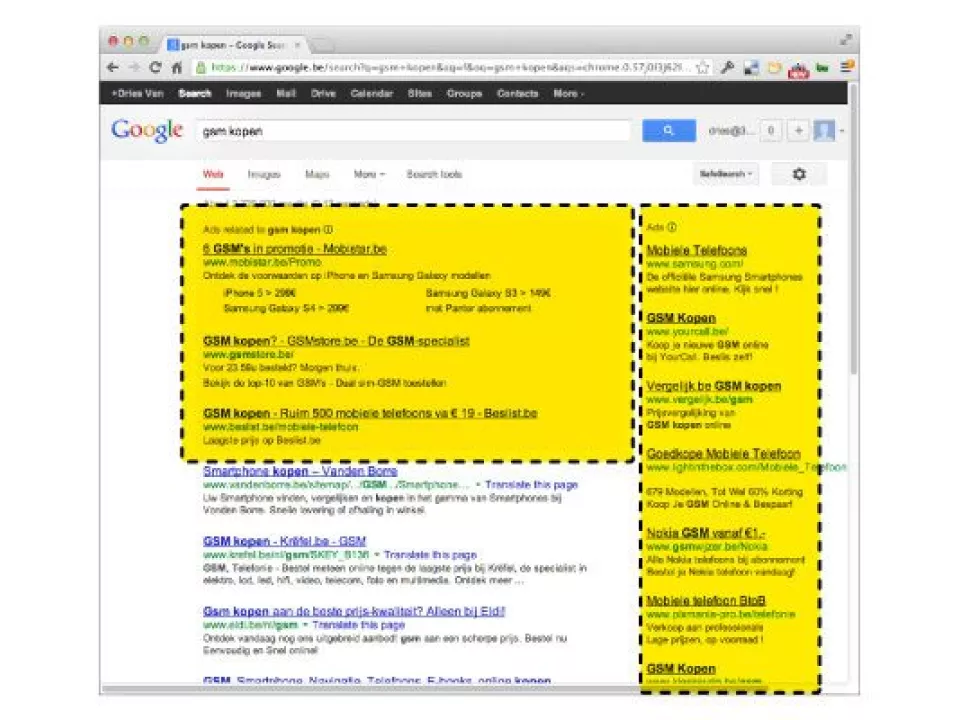960x720 pixels.
Task: Click the green padlock in the address bar
Action: pyautogui.click(x=201, y=67)
